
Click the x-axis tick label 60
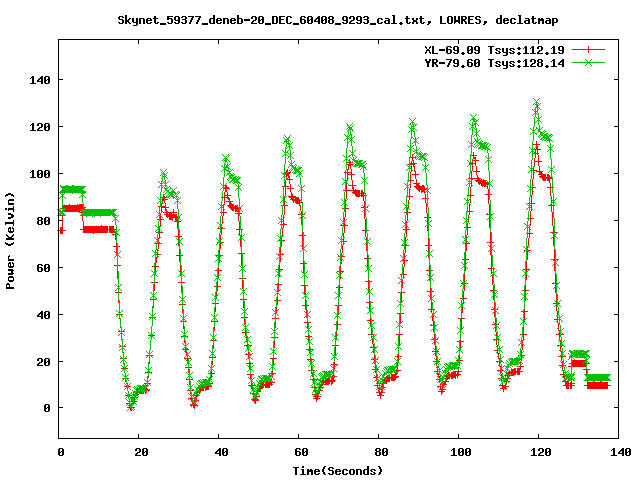(x=301, y=452)
